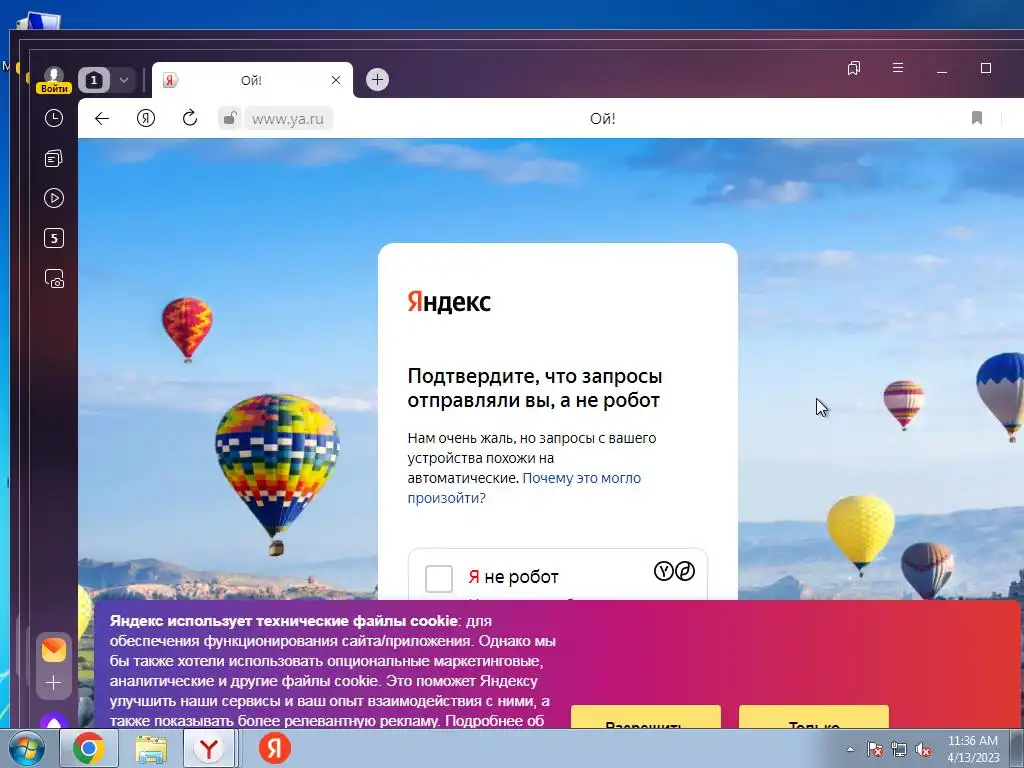1024x768 pixels.
Task: Open Windows Explorer from the taskbar
Action: [151, 748]
